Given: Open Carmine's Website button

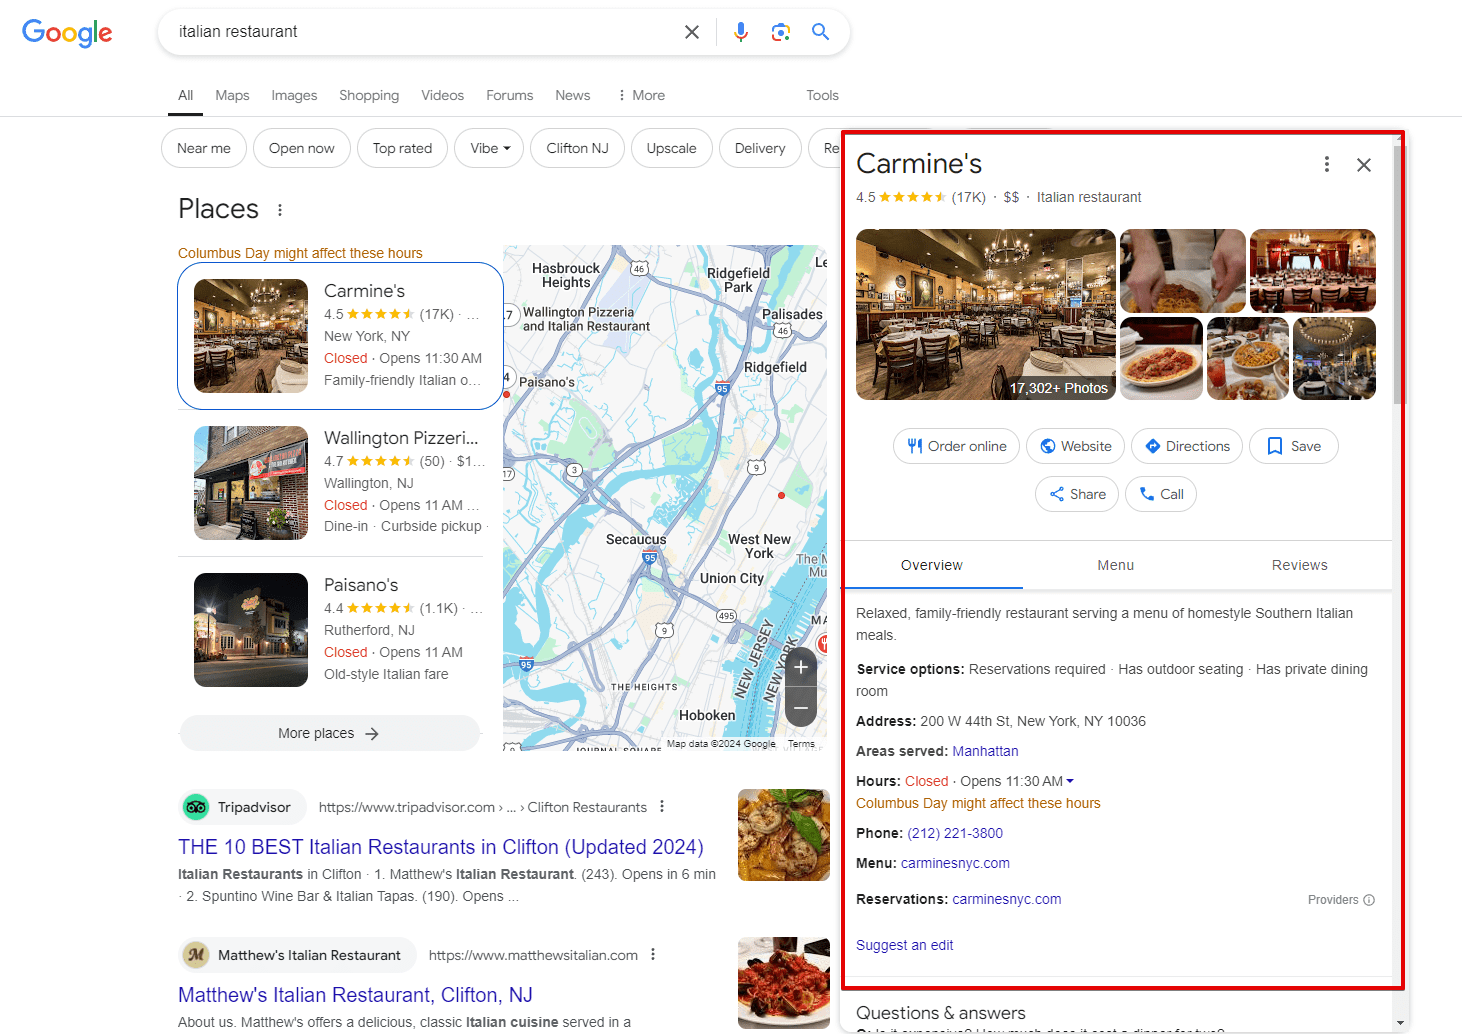Looking at the screenshot, I should (x=1076, y=446).
